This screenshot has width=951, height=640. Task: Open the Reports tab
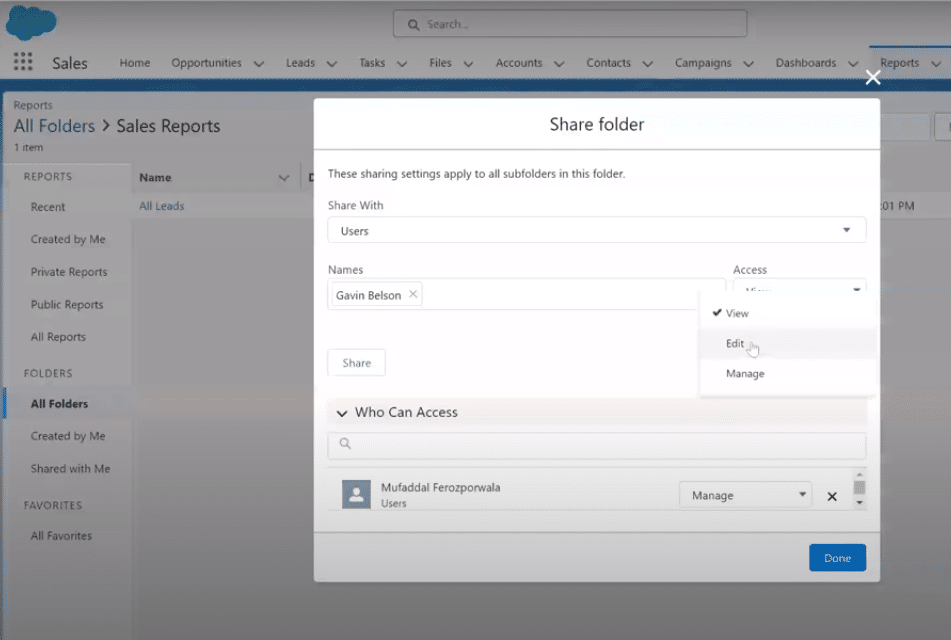[899, 62]
